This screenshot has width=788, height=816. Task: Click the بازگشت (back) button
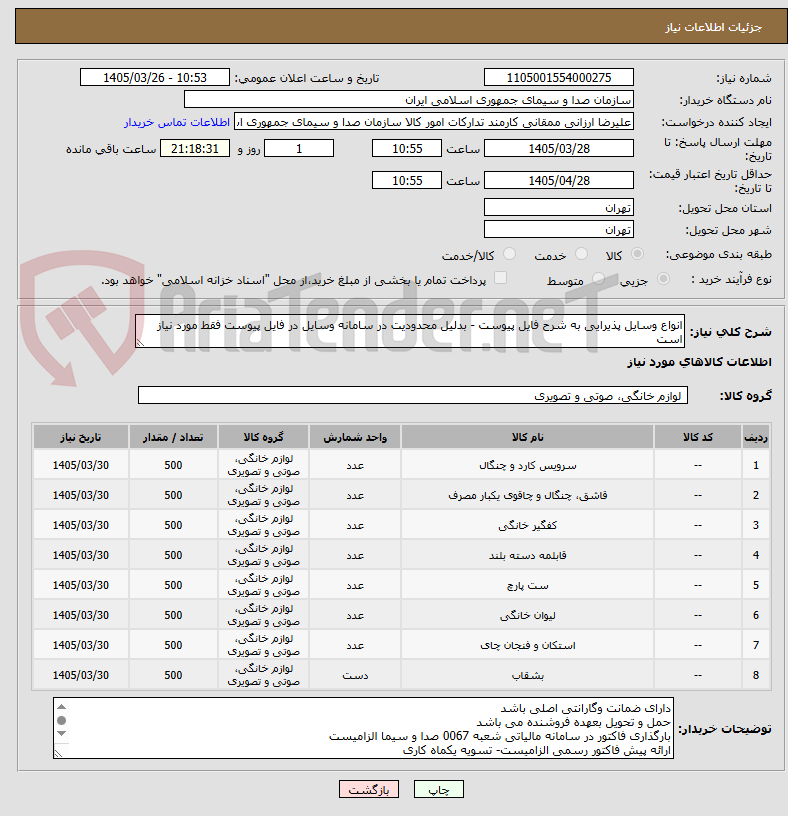[368, 789]
